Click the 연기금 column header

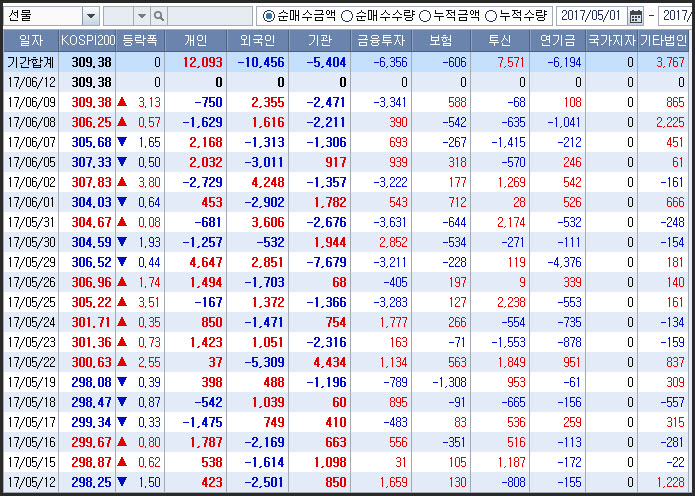[558, 41]
